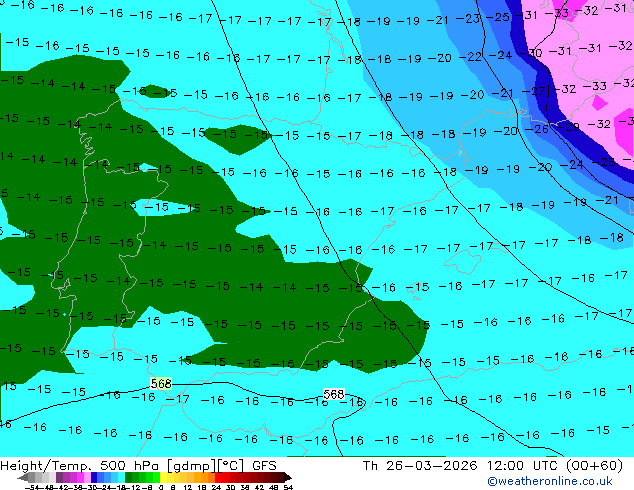
Task: Pick the dark green legend swatch
Action: coord(129,477)
